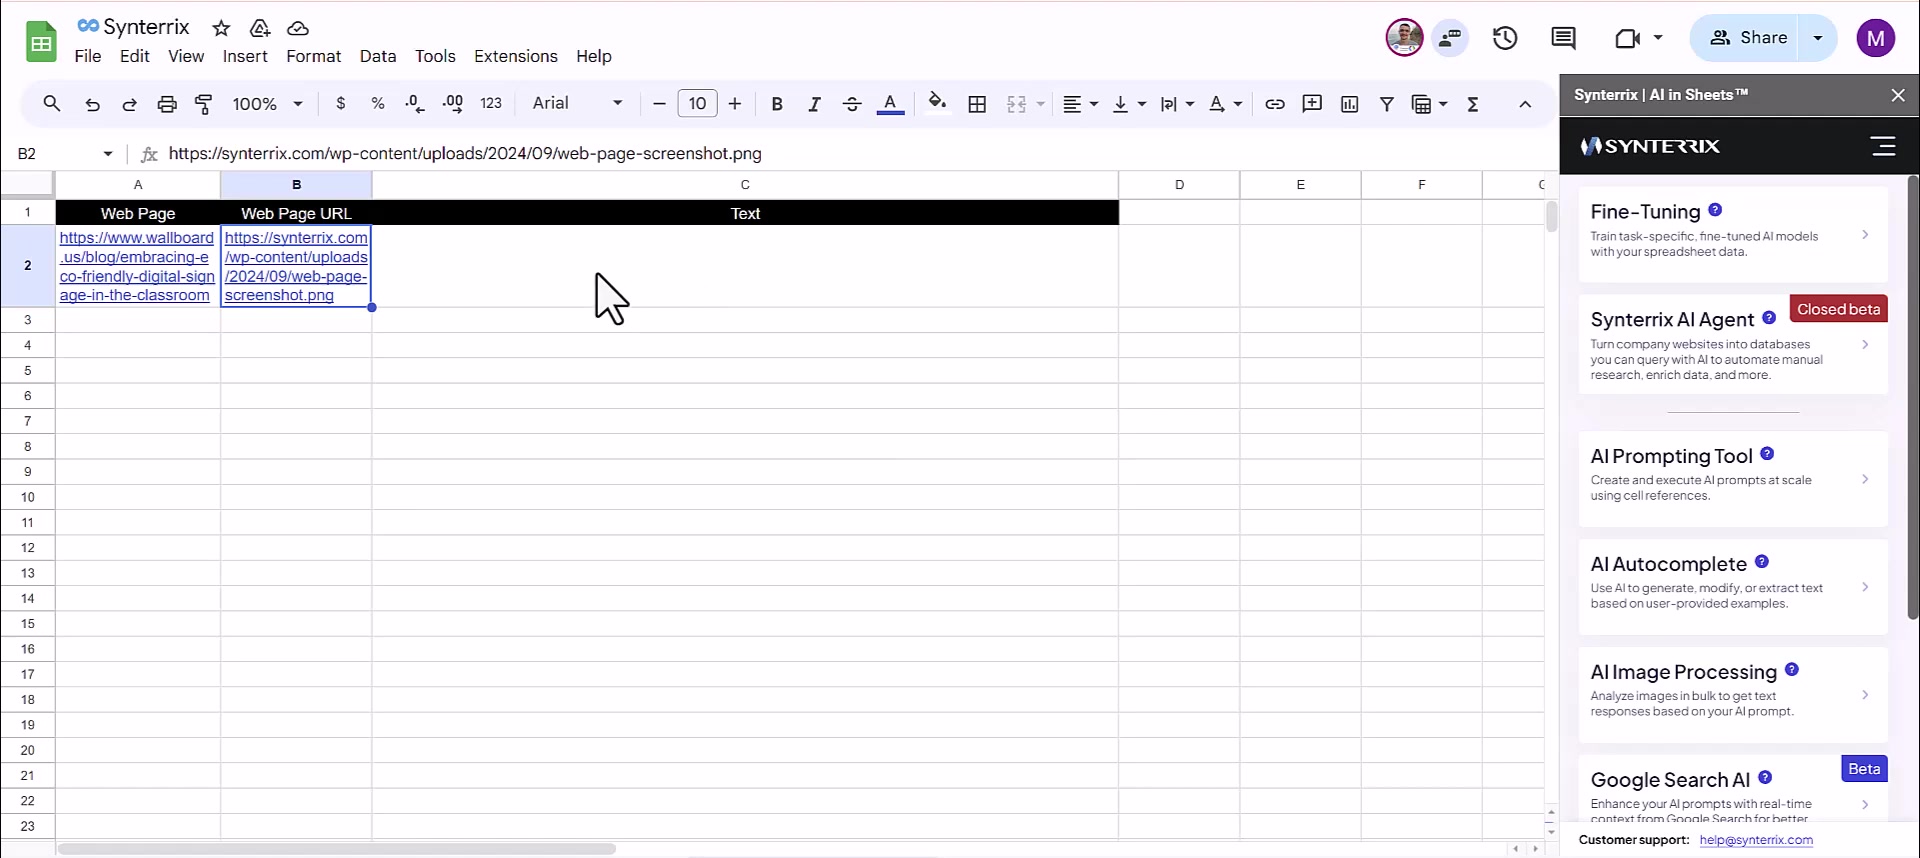Screen dimensions: 1920x858
Task: Click the paint format roller icon
Action: 204,104
